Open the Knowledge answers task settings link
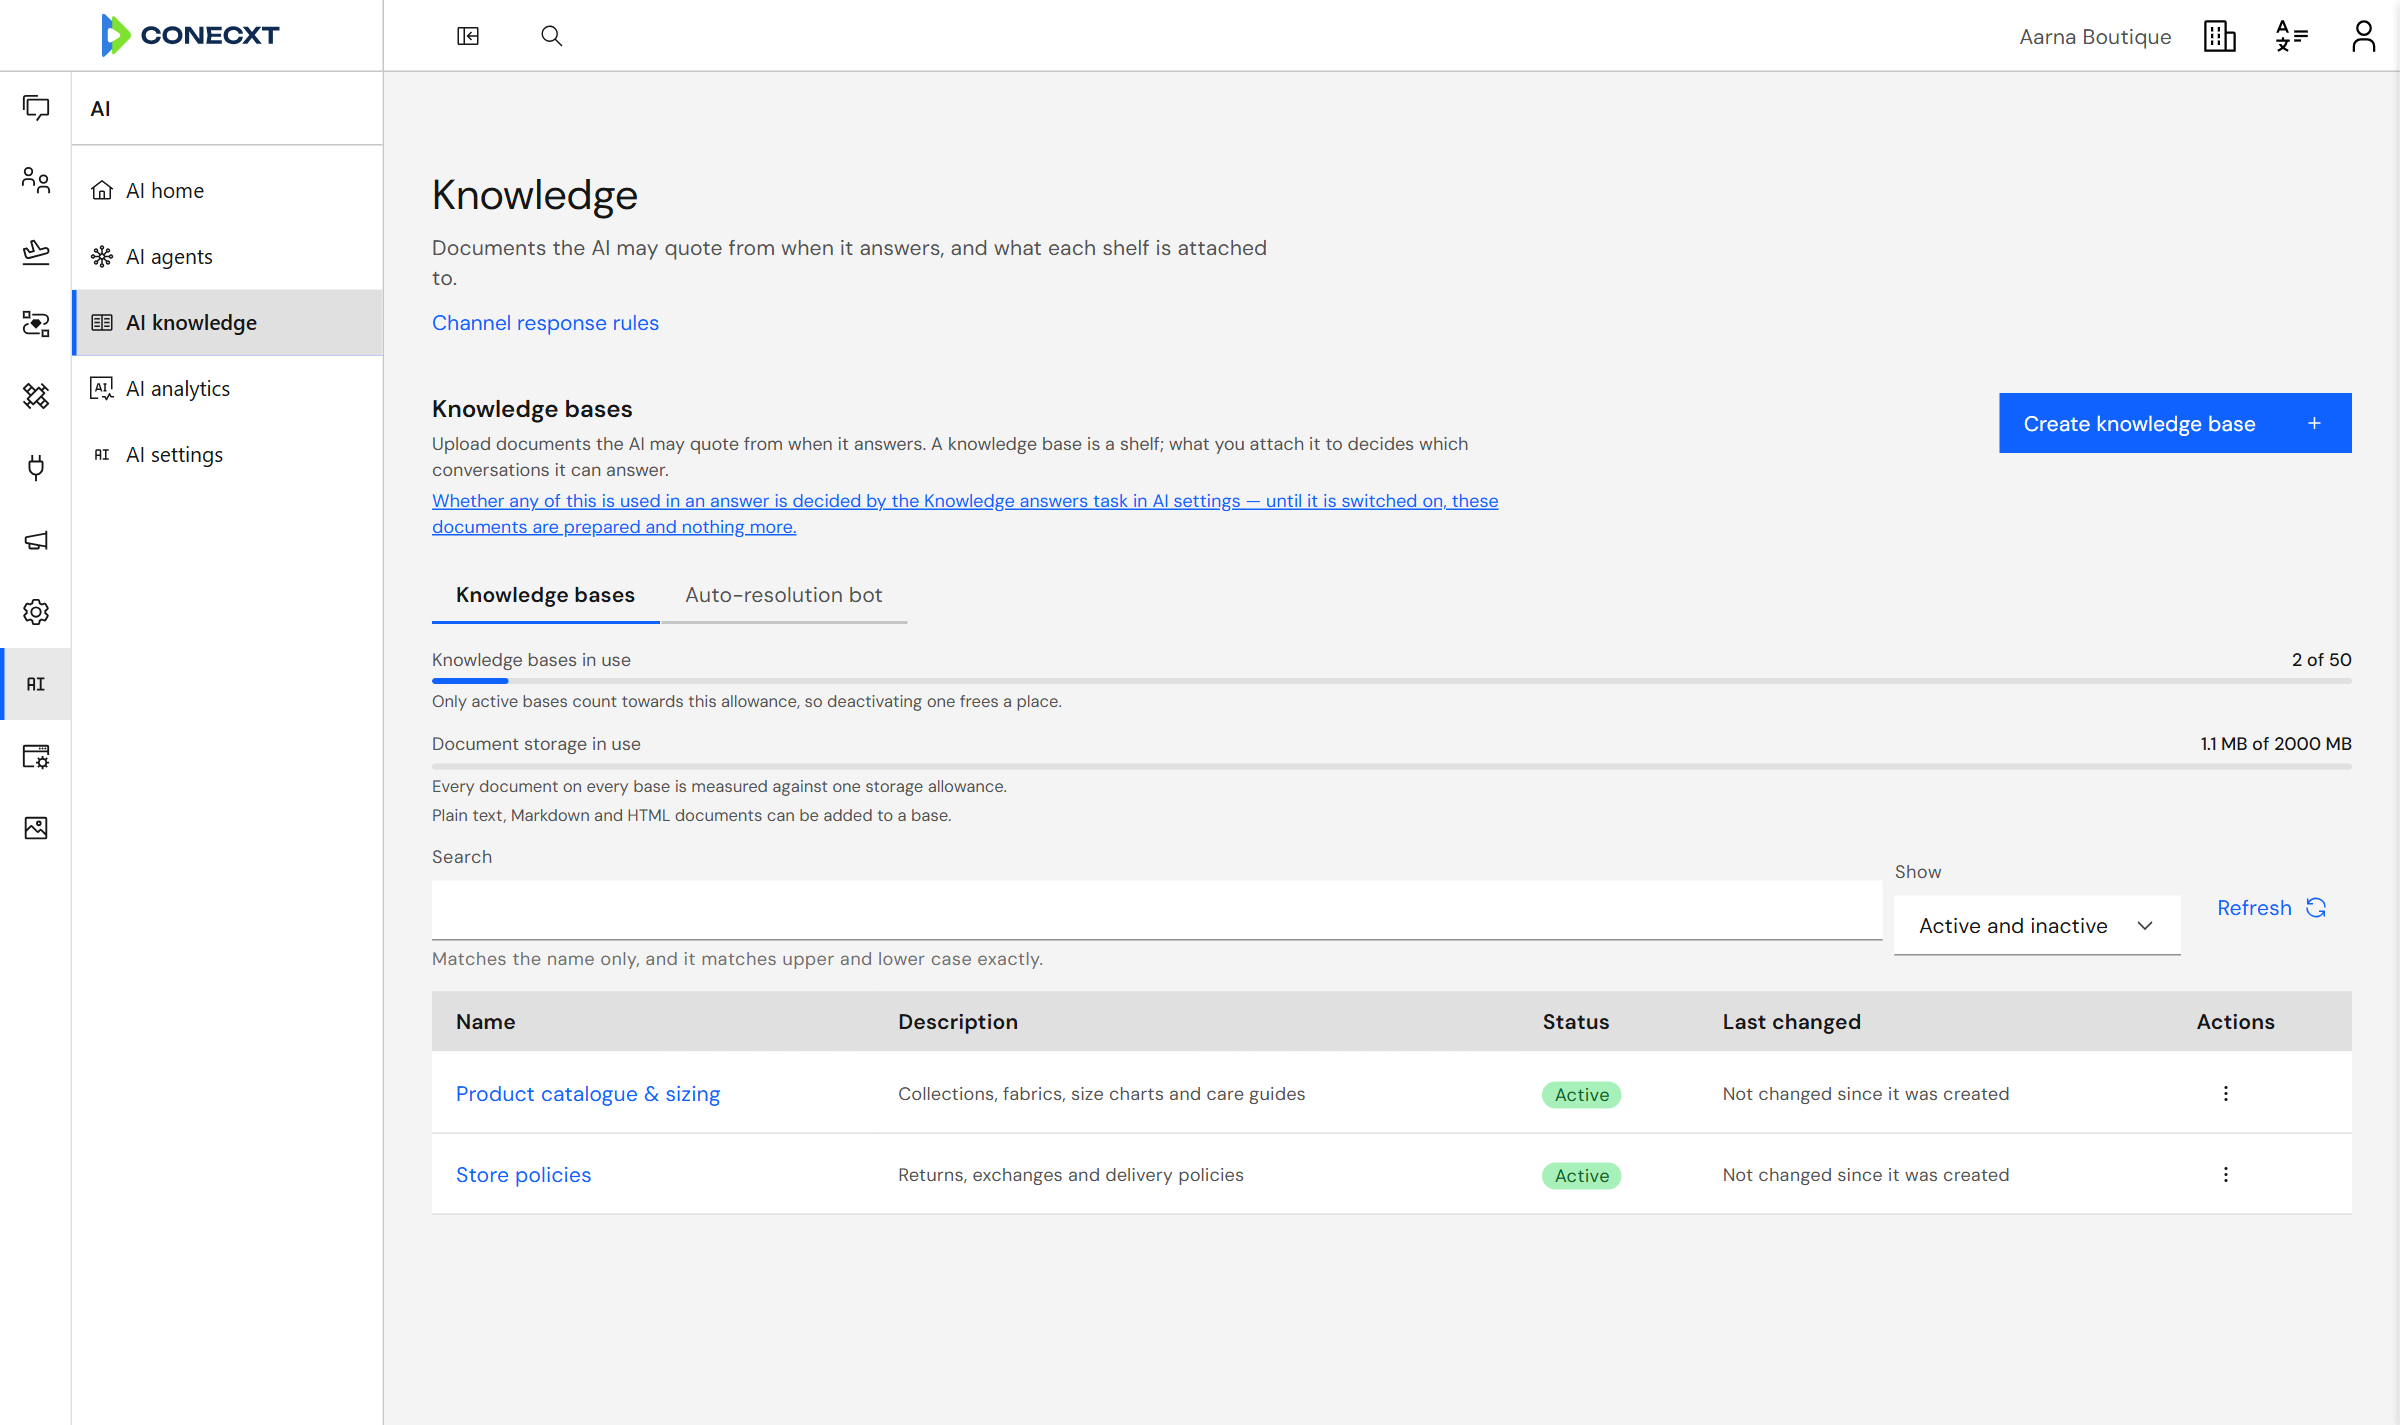This screenshot has height=1425, width=2400. click(965, 514)
